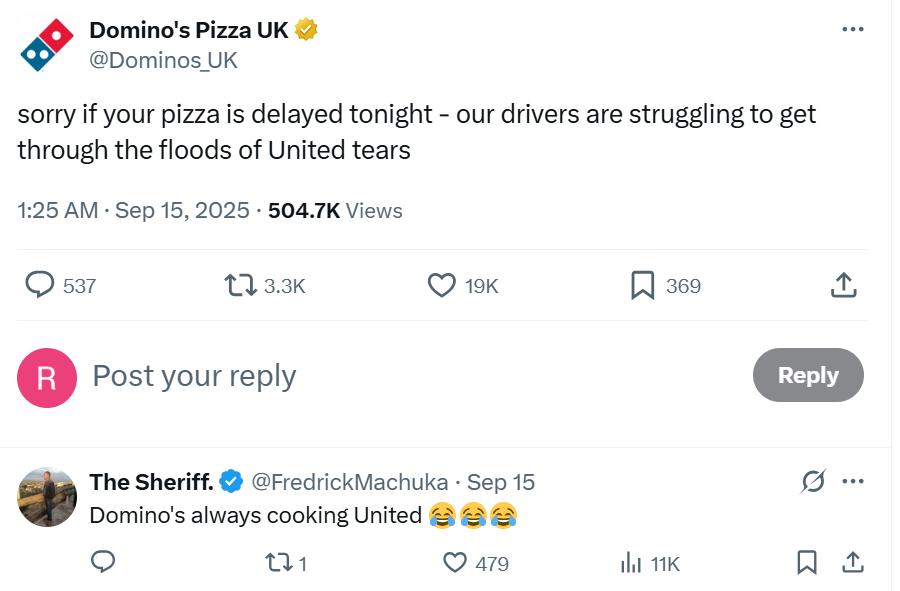Click the gray Reply button
This screenshot has height=591, width=900.
[x=808, y=375]
